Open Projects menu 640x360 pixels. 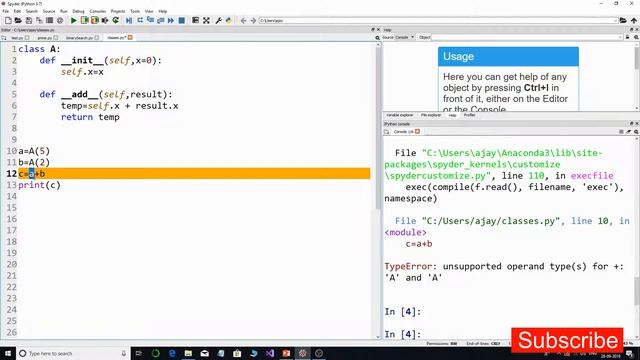click(x=118, y=11)
